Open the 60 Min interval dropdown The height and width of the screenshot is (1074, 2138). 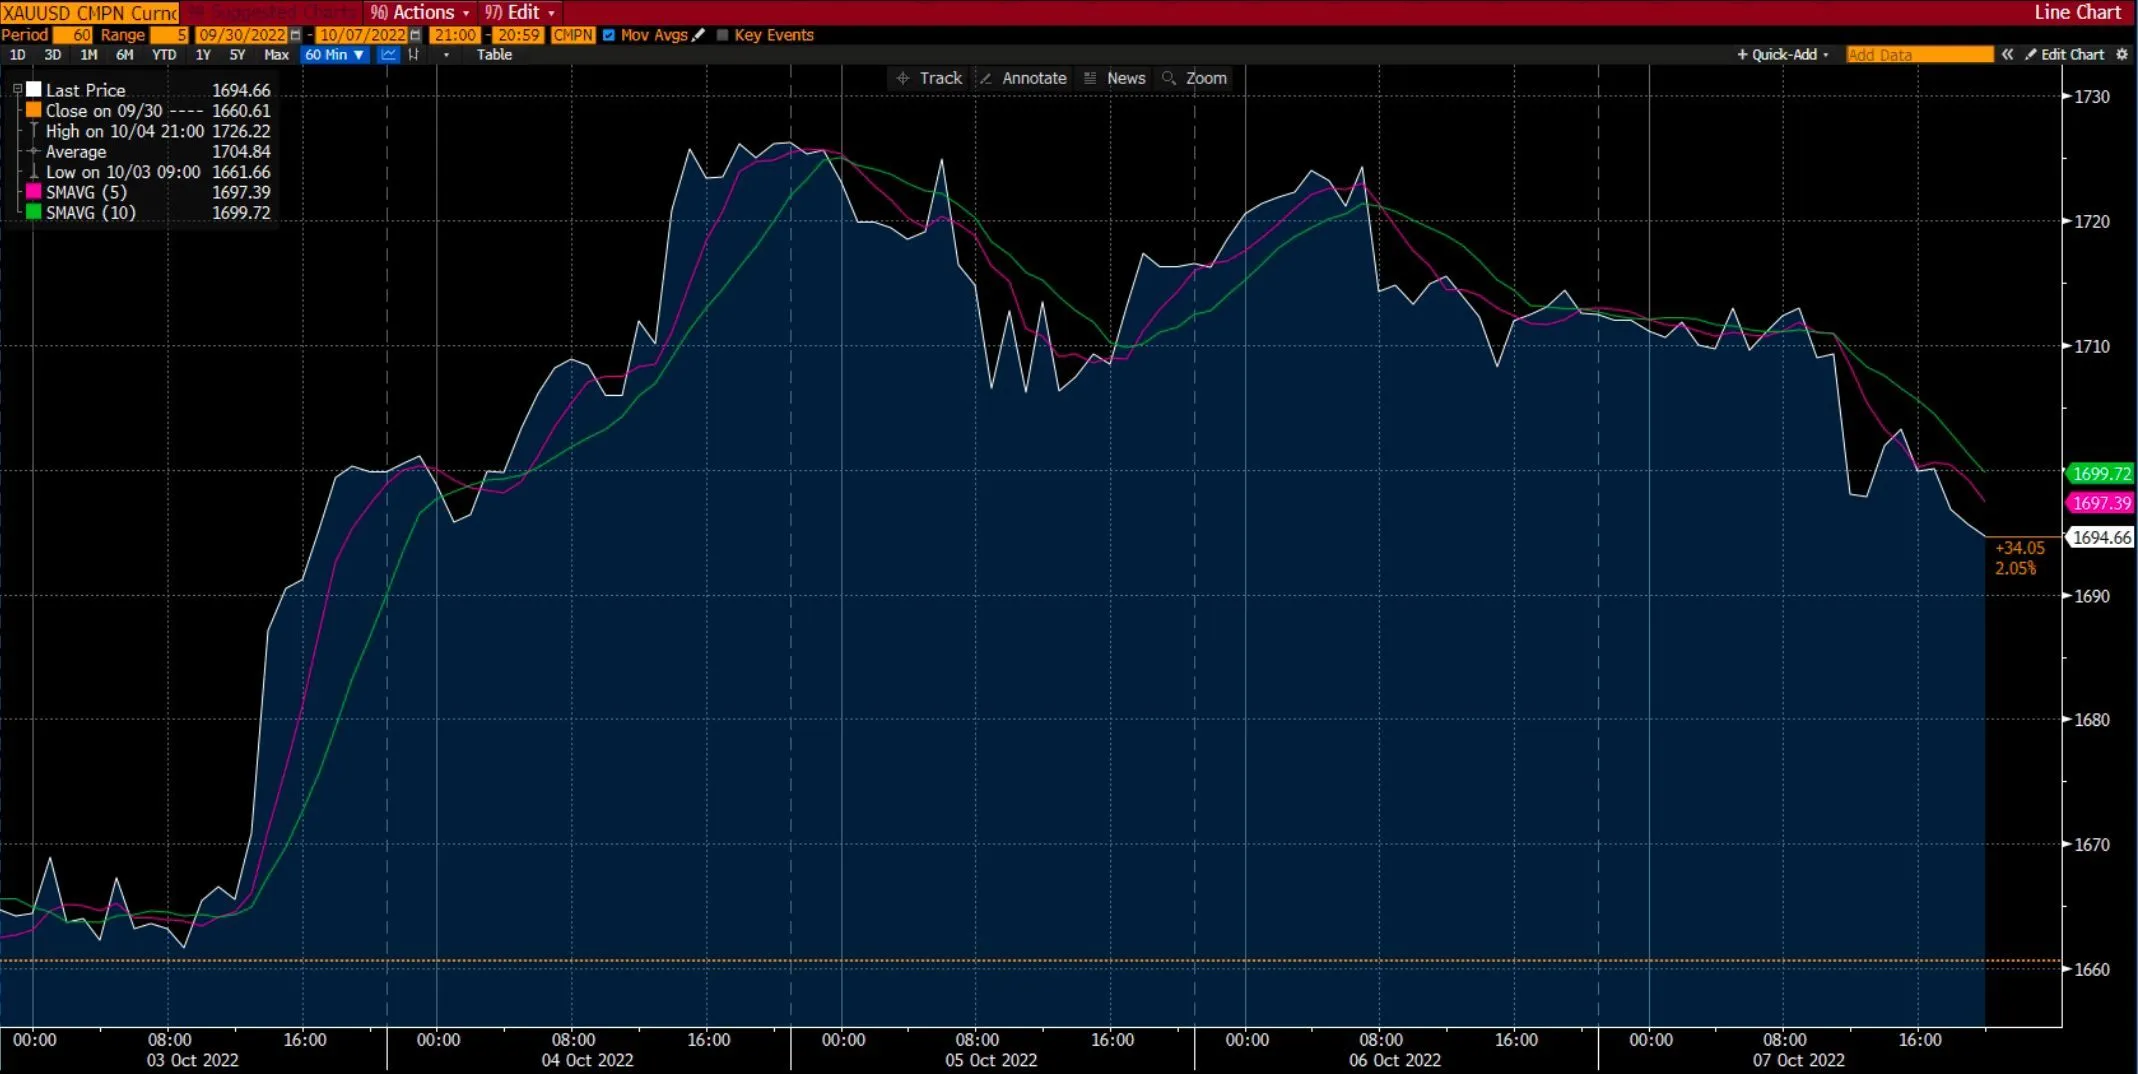tap(334, 55)
